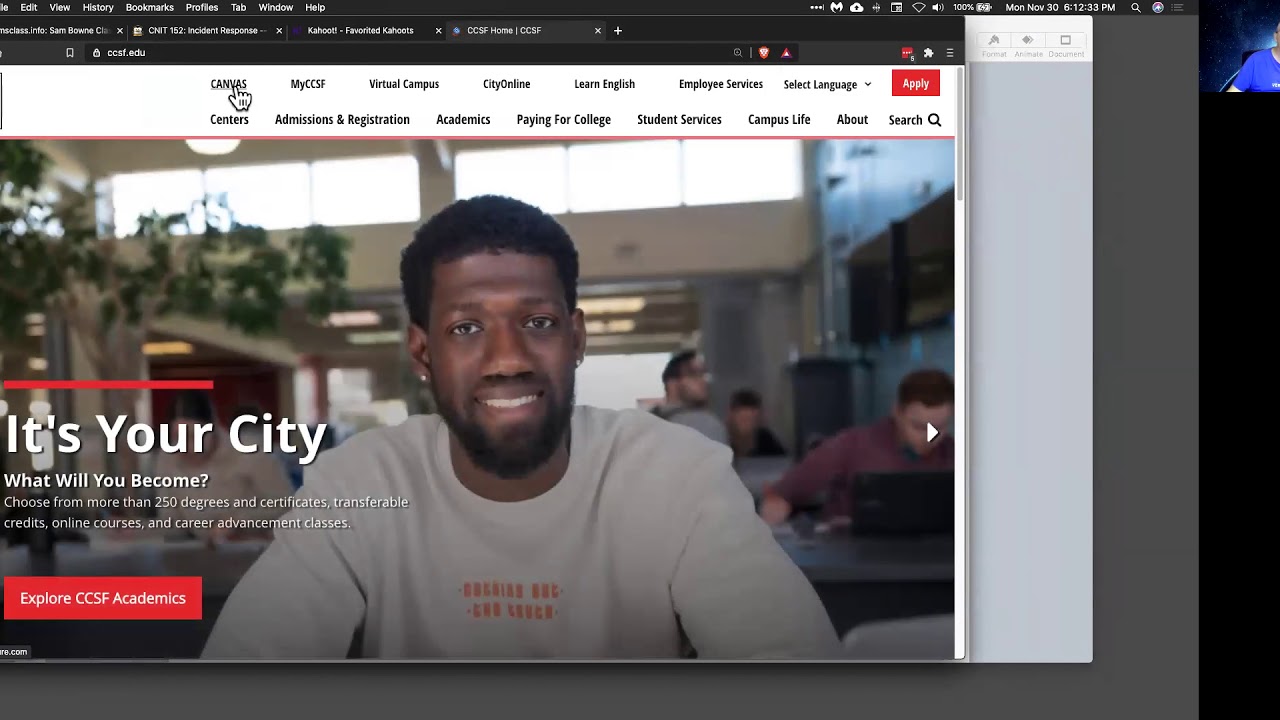Viewport: 1280px width, 720px height.
Task: Open Admissions & Registration navigation
Action: point(342,120)
